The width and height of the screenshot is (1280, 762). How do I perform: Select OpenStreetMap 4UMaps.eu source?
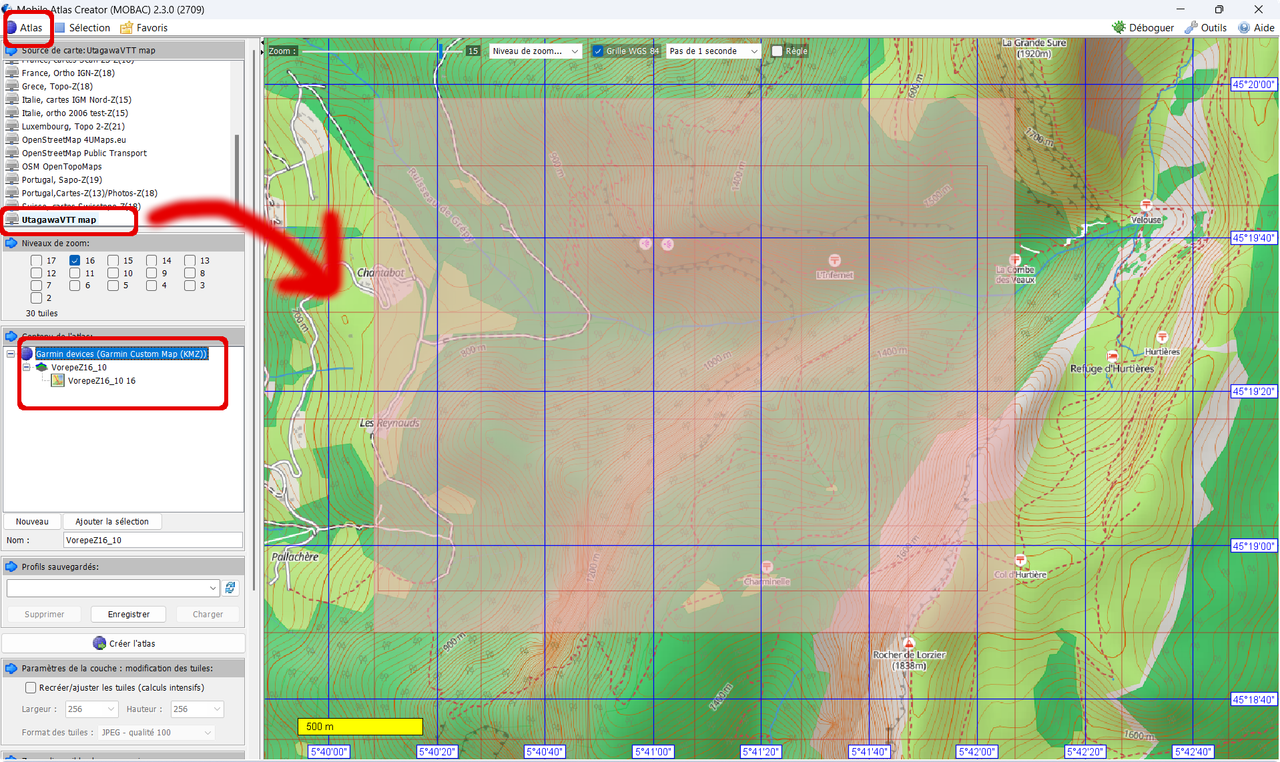click(74, 140)
